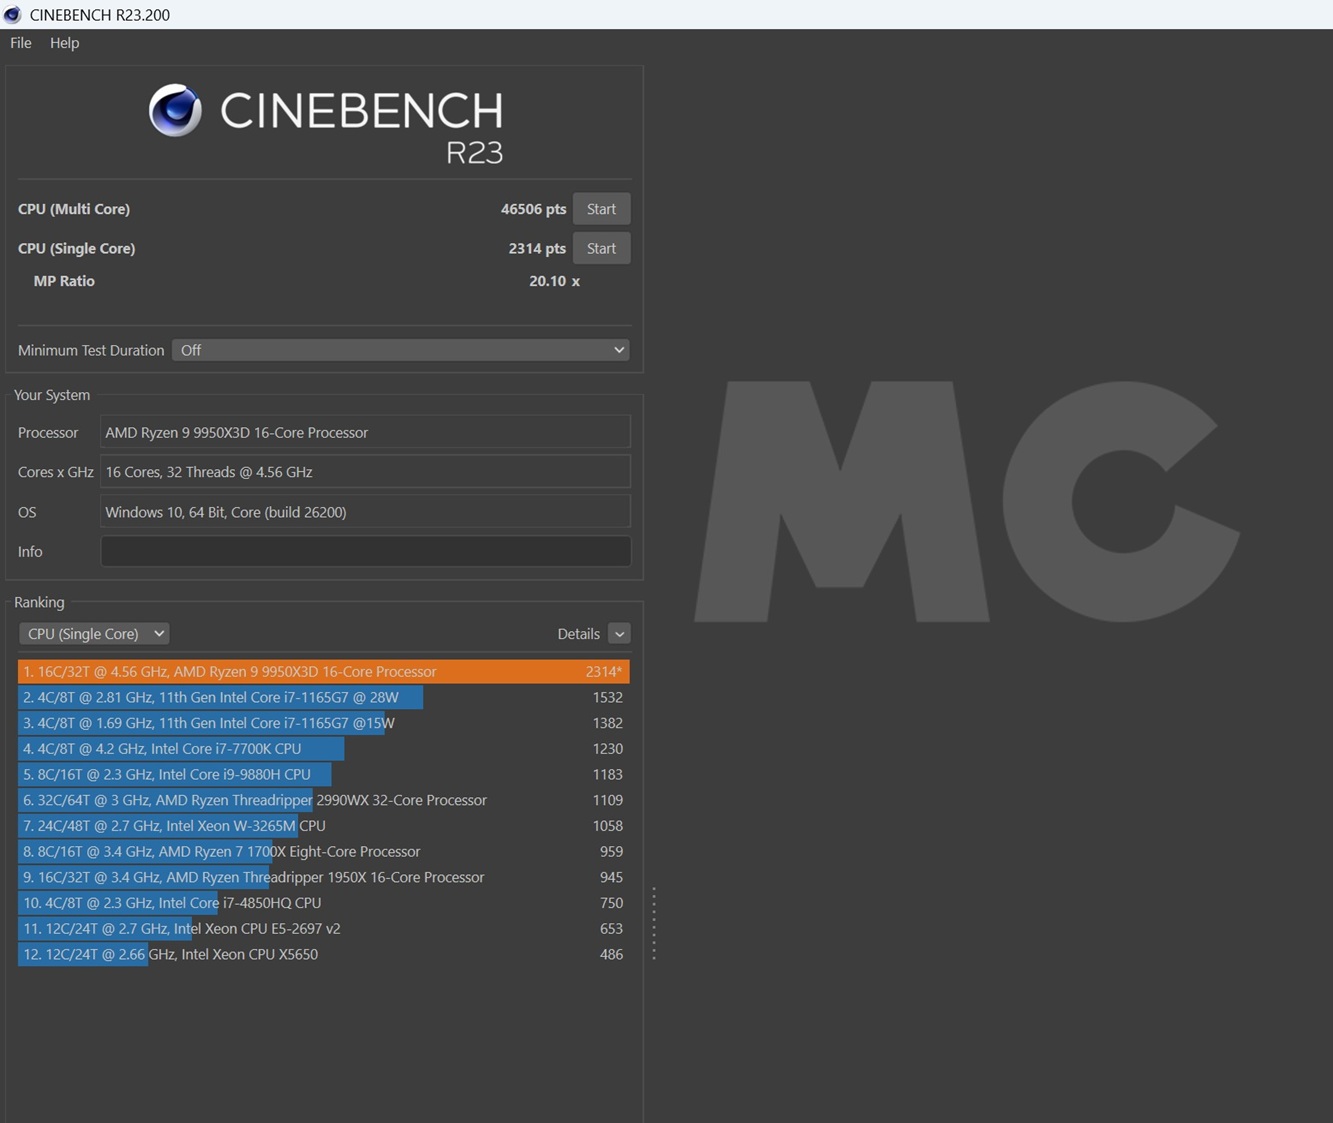This screenshot has width=1333, height=1123.
Task: Select the i7-1165G7 @ 28W ranking entry
Action: [323, 698]
